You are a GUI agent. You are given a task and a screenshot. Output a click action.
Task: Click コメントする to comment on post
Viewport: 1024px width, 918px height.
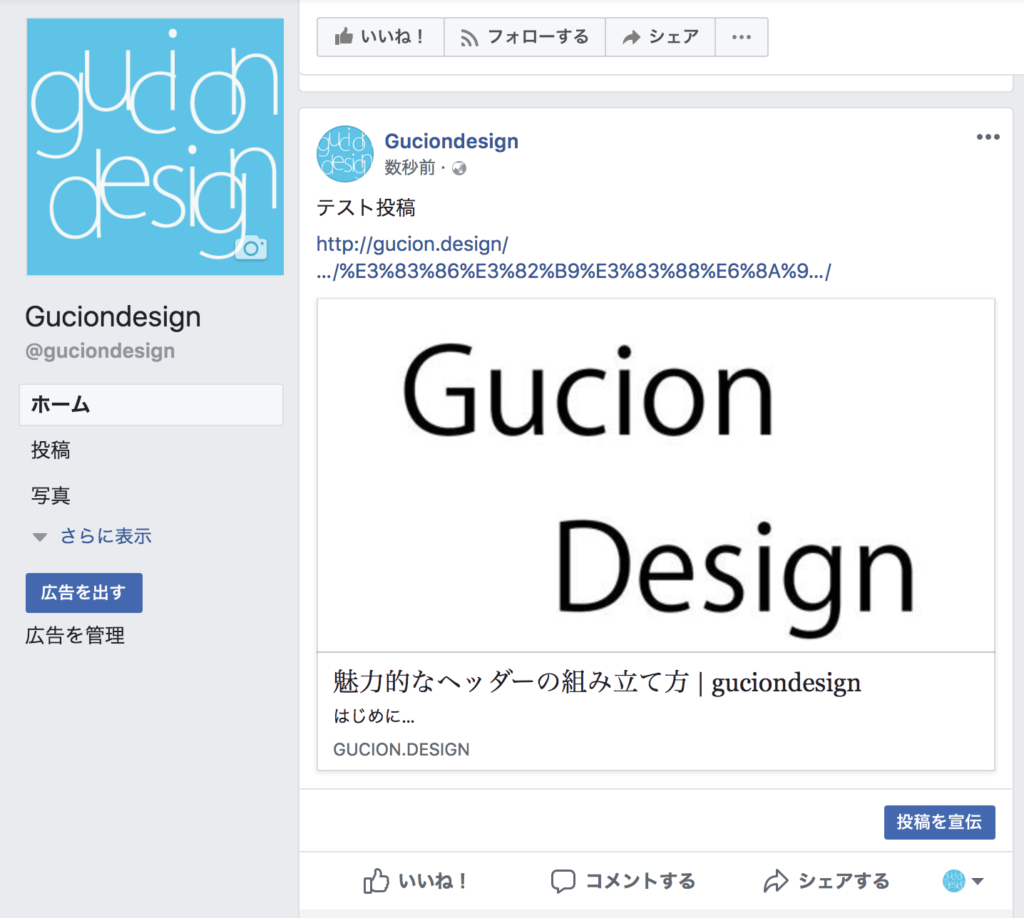[623, 881]
